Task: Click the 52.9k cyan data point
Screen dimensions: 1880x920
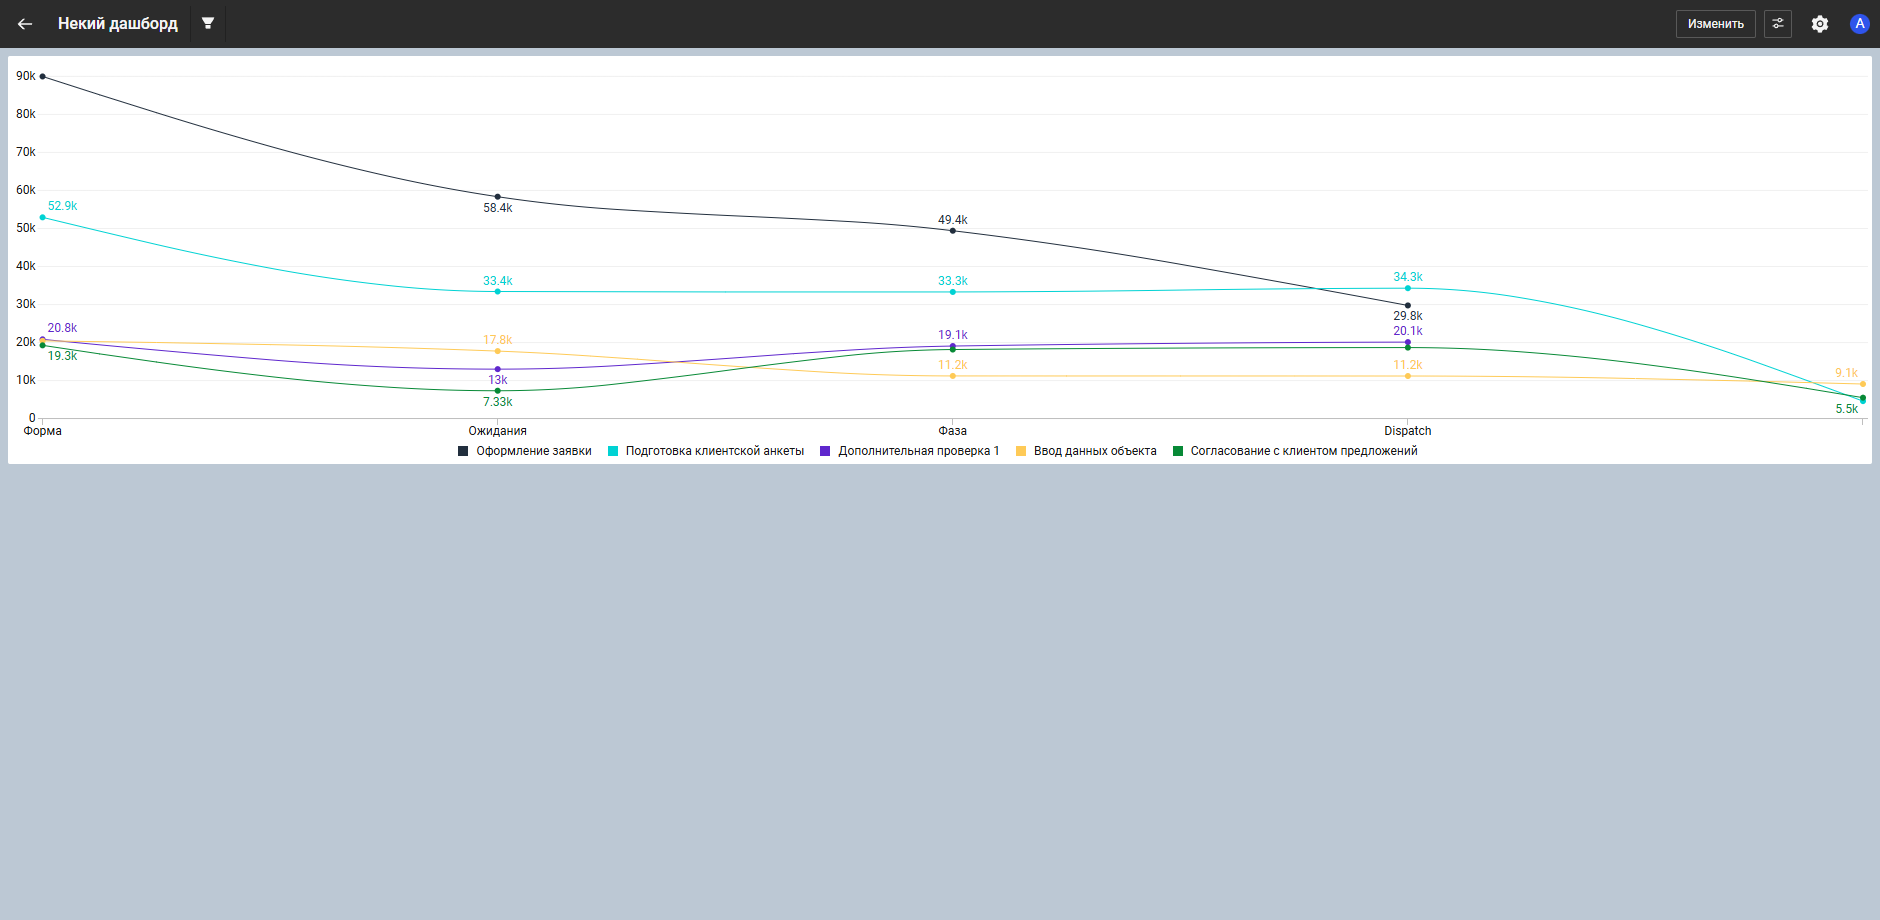Action: click(43, 217)
